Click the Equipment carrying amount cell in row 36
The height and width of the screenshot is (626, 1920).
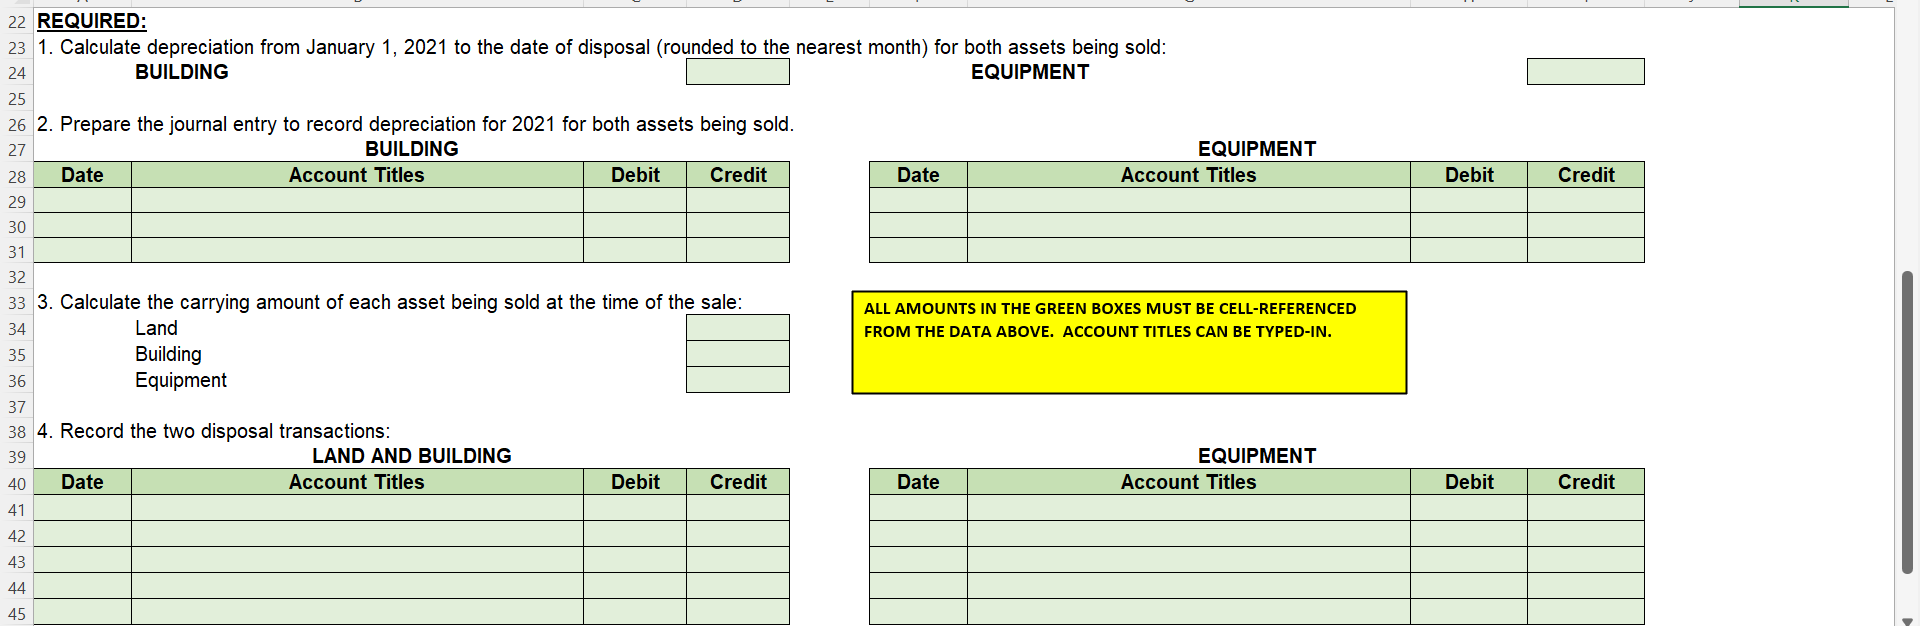point(737,380)
